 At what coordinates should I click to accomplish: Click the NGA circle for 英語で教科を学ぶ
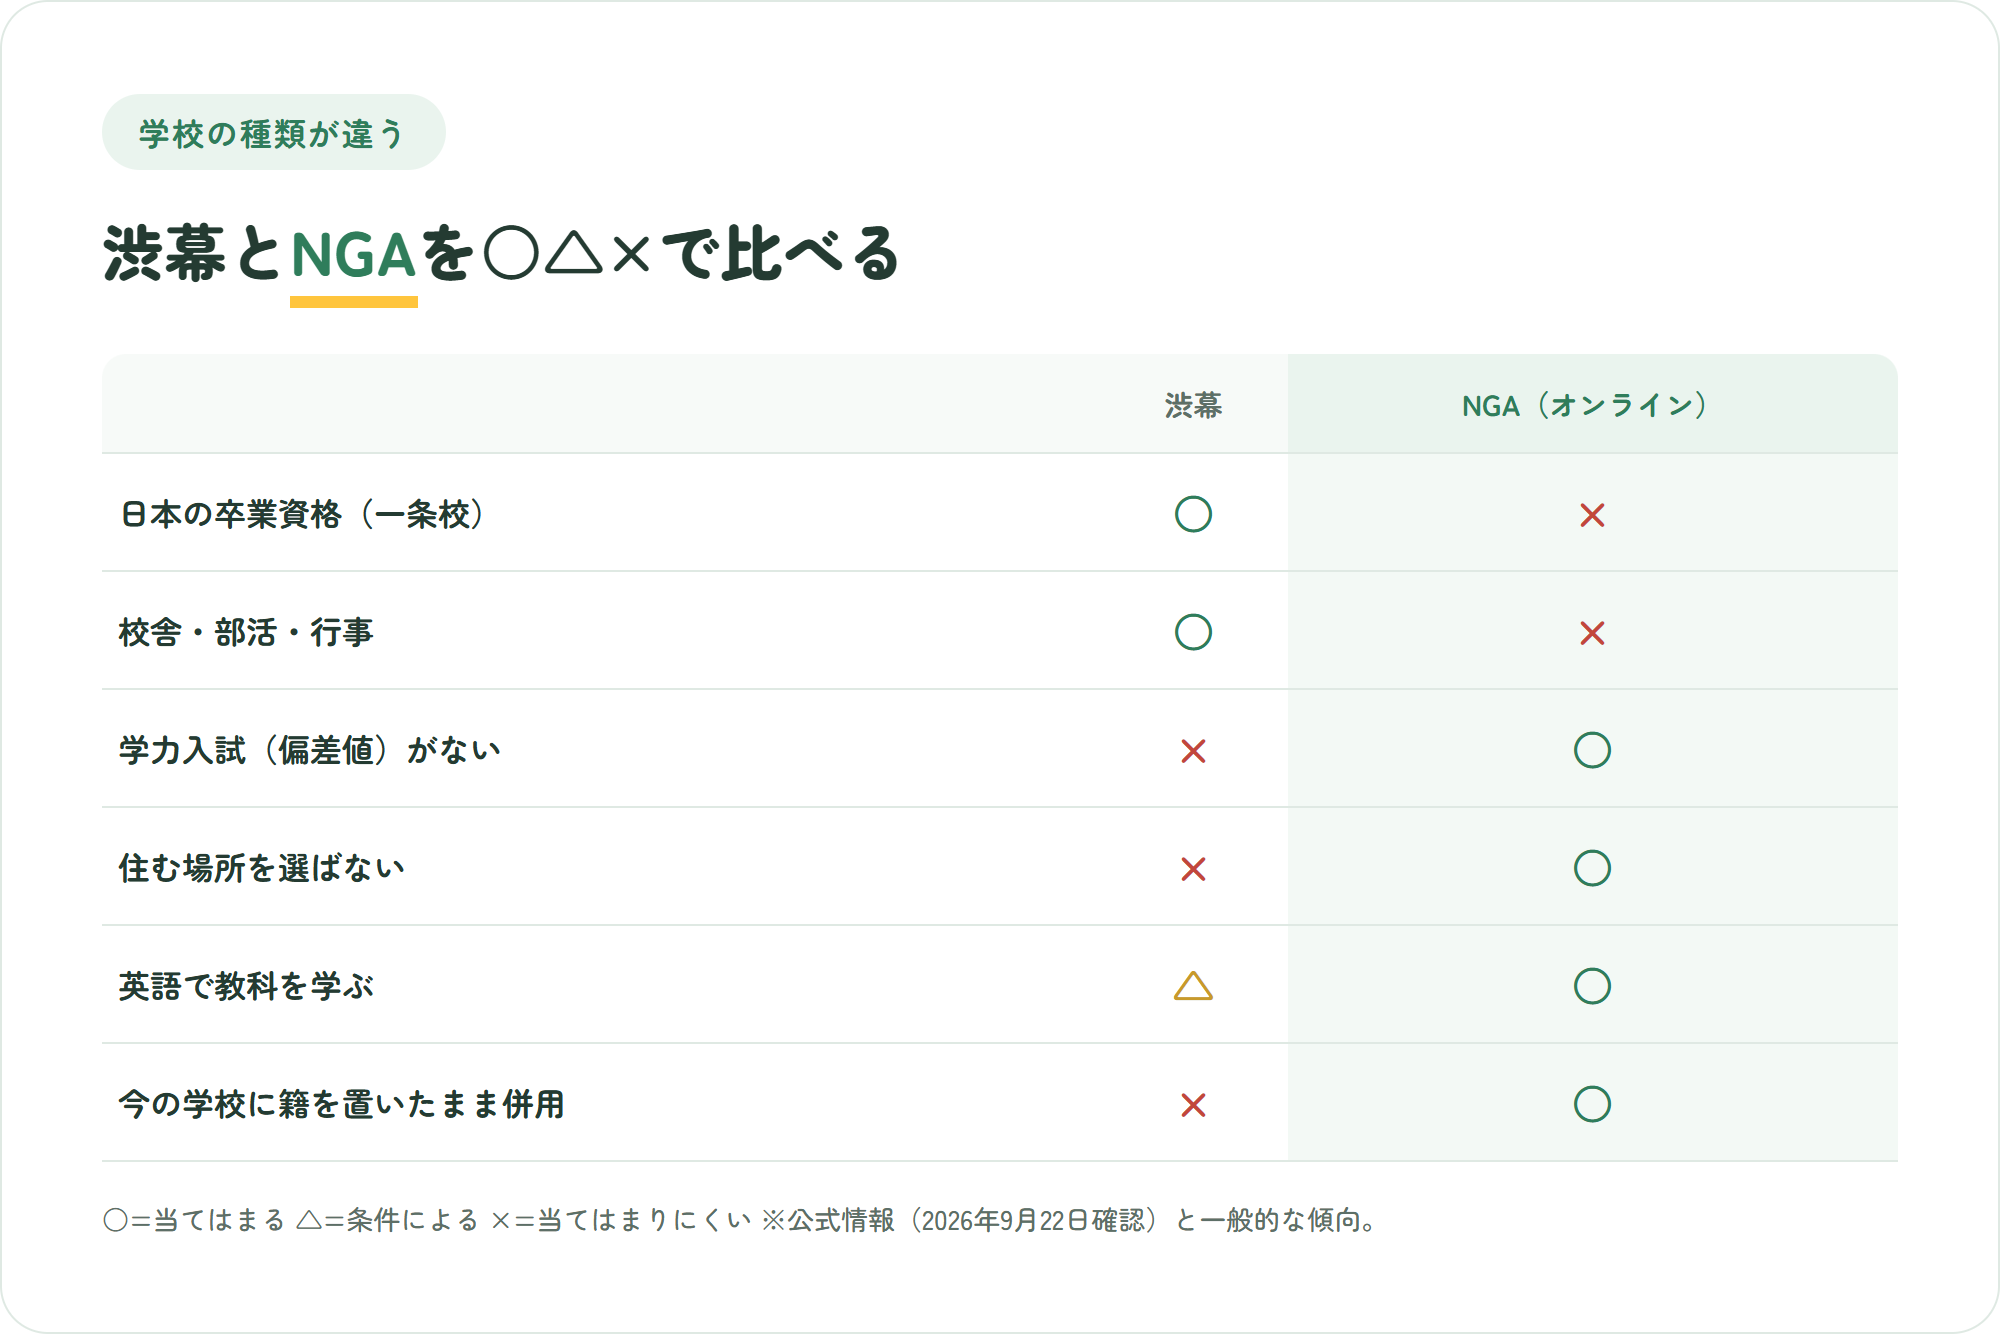(1592, 986)
